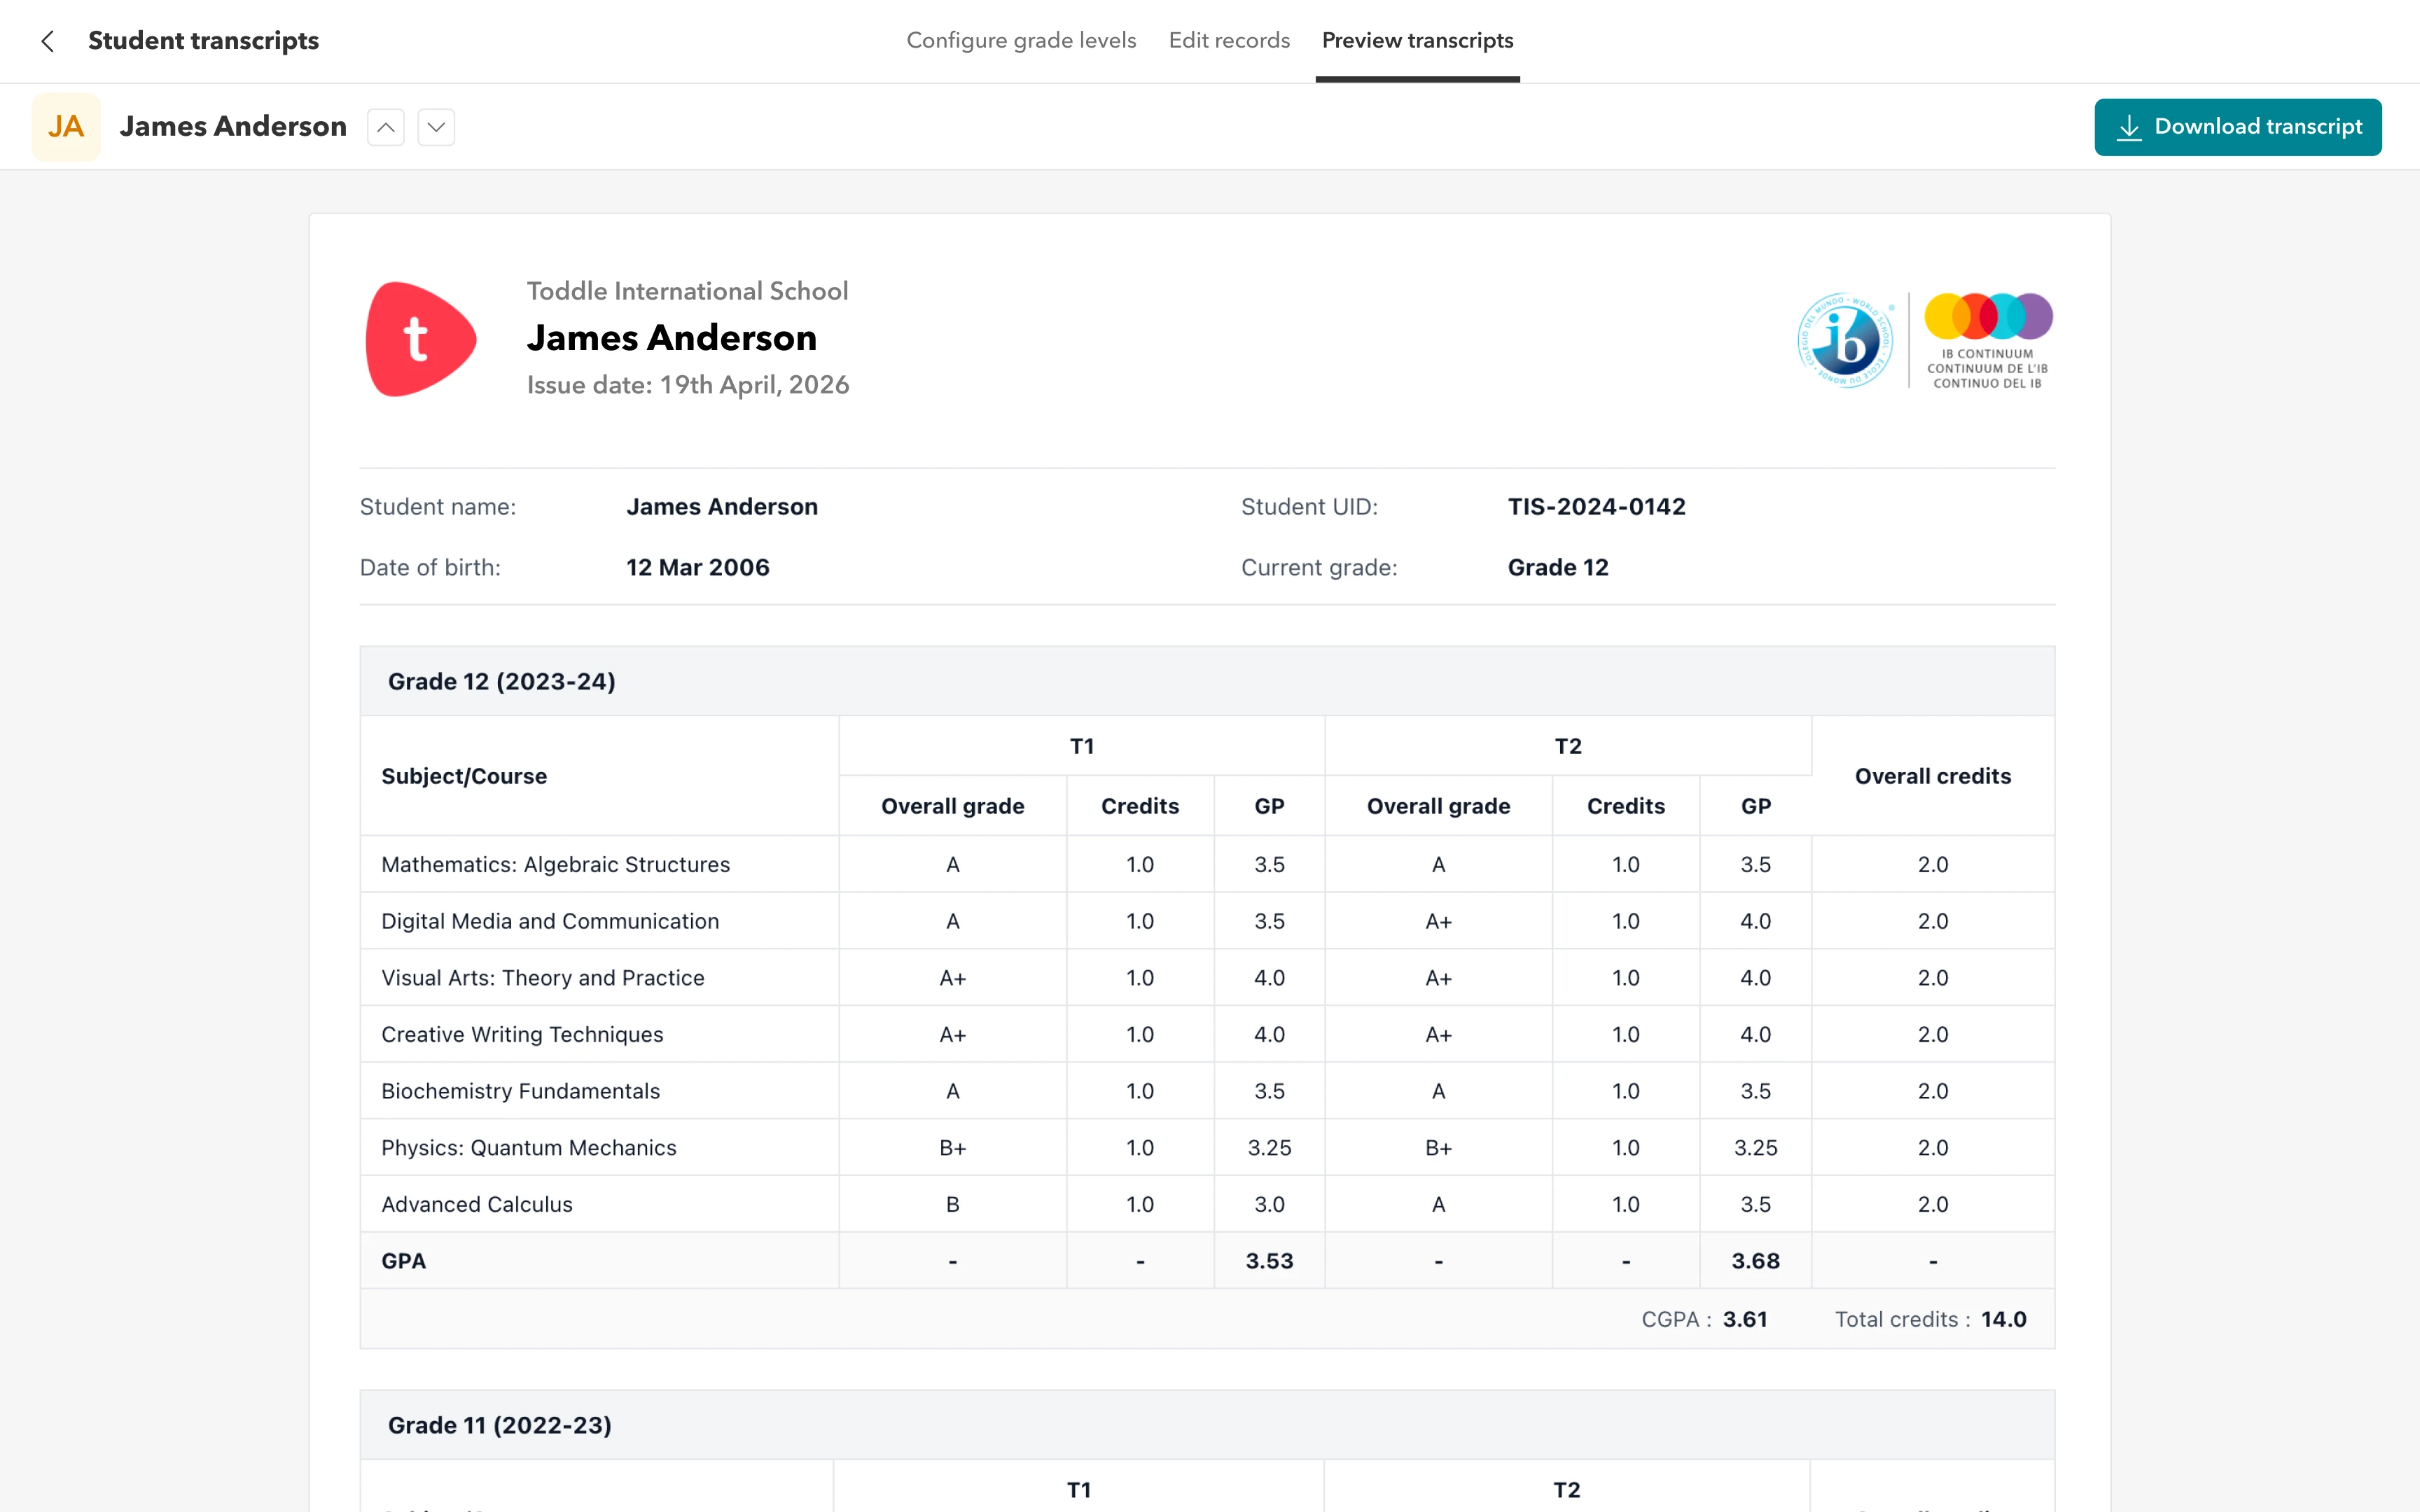
Task: Click the Student transcripts page title
Action: [x=204, y=41]
